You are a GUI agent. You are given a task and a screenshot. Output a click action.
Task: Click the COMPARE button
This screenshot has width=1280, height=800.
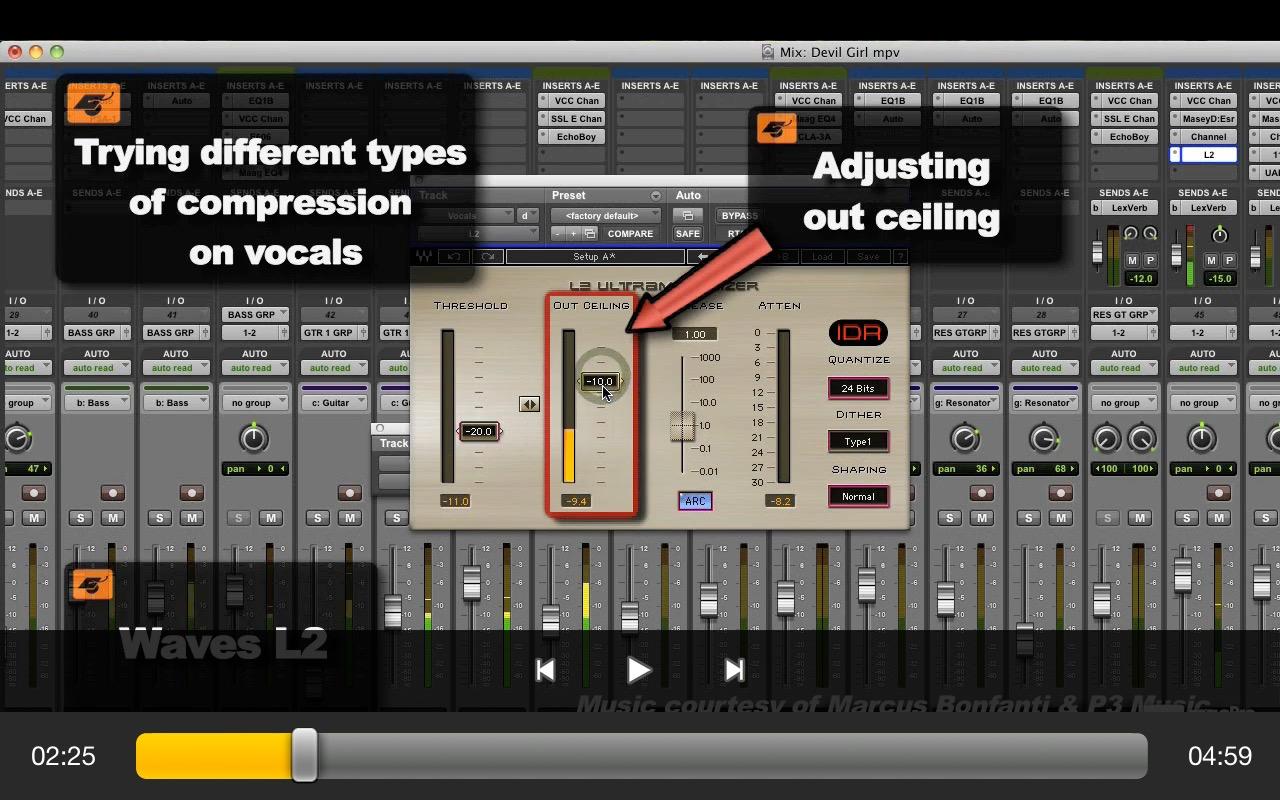pos(630,234)
